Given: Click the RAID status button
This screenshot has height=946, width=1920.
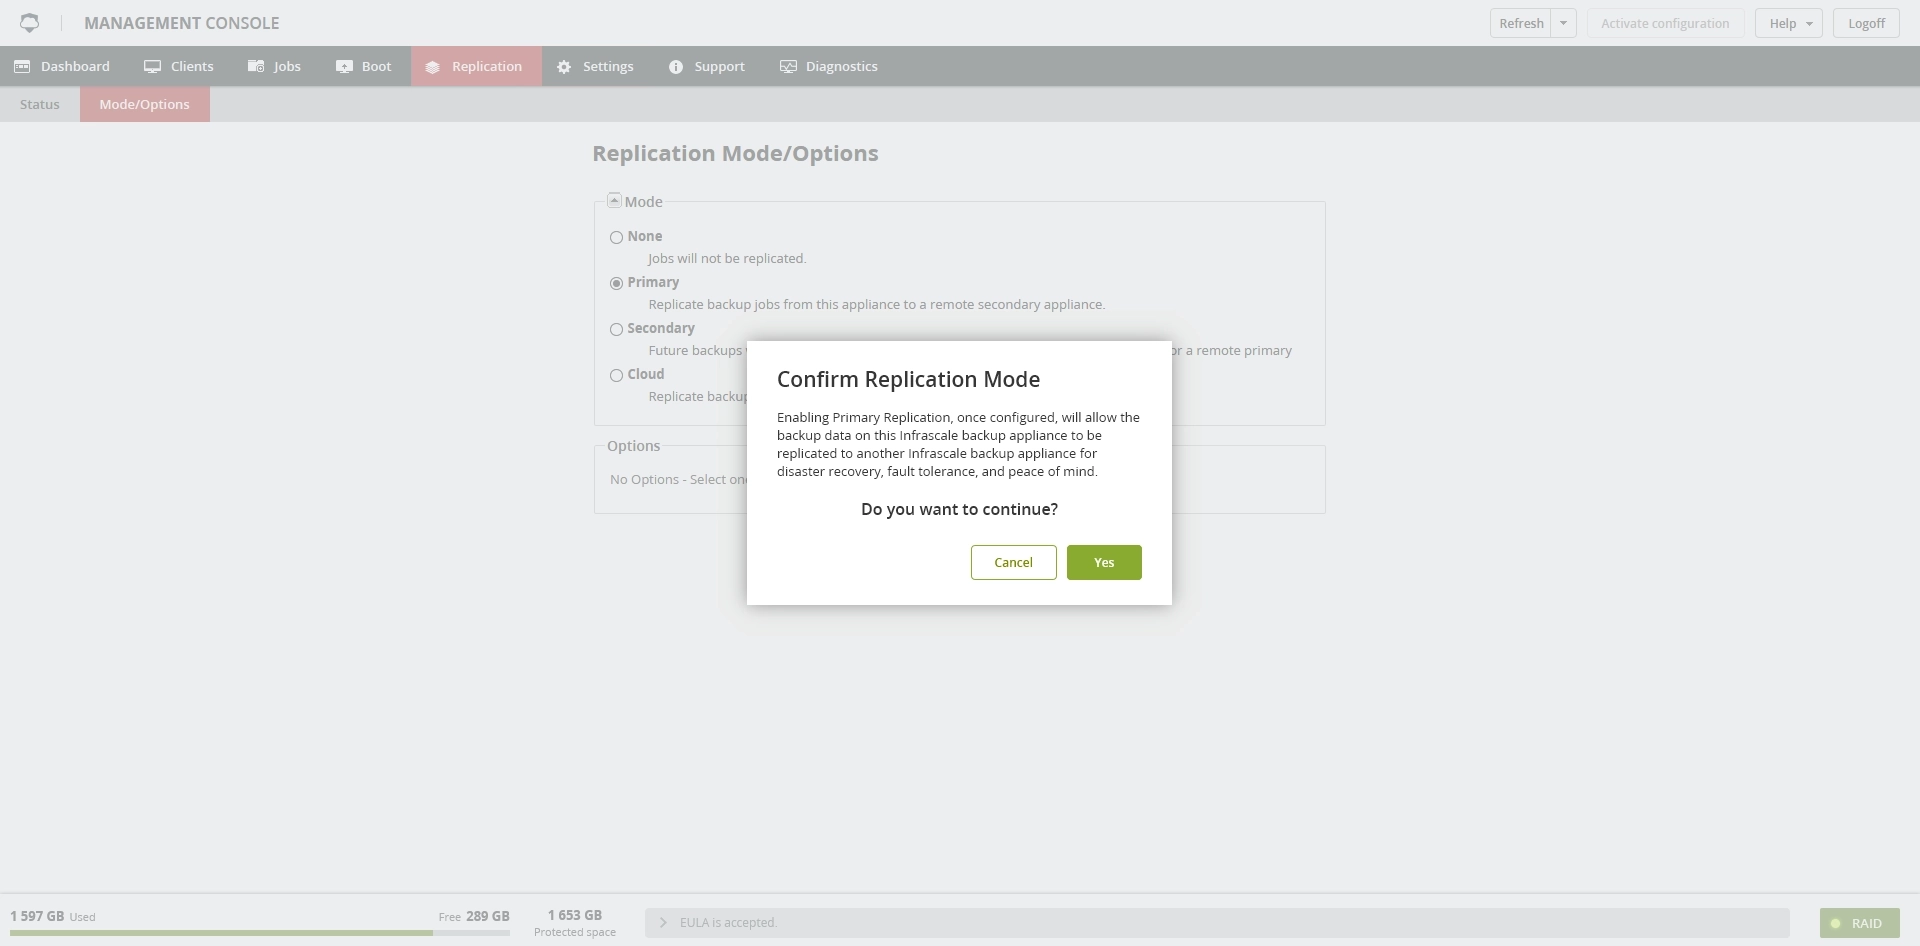Looking at the screenshot, I should pyautogui.click(x=1859, y=923).
